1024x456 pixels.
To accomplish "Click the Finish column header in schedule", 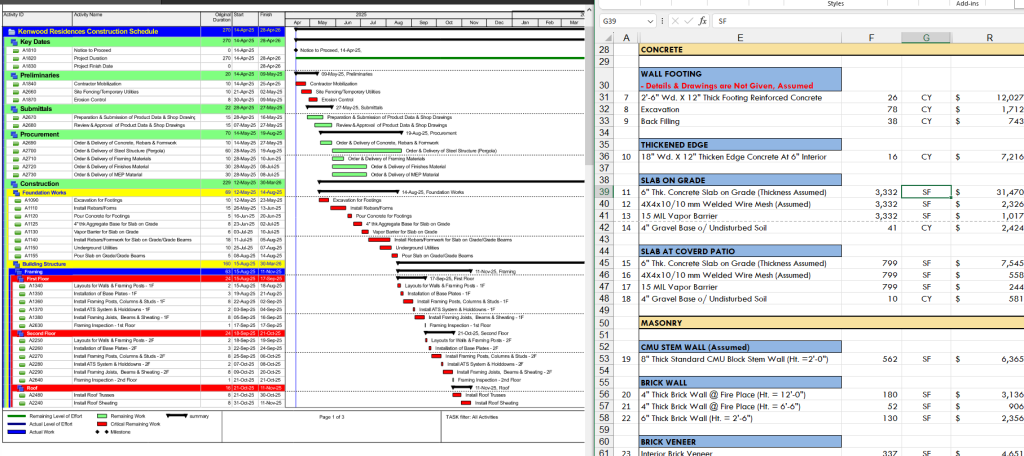I will pyautogui.click(x=270, y=17).
